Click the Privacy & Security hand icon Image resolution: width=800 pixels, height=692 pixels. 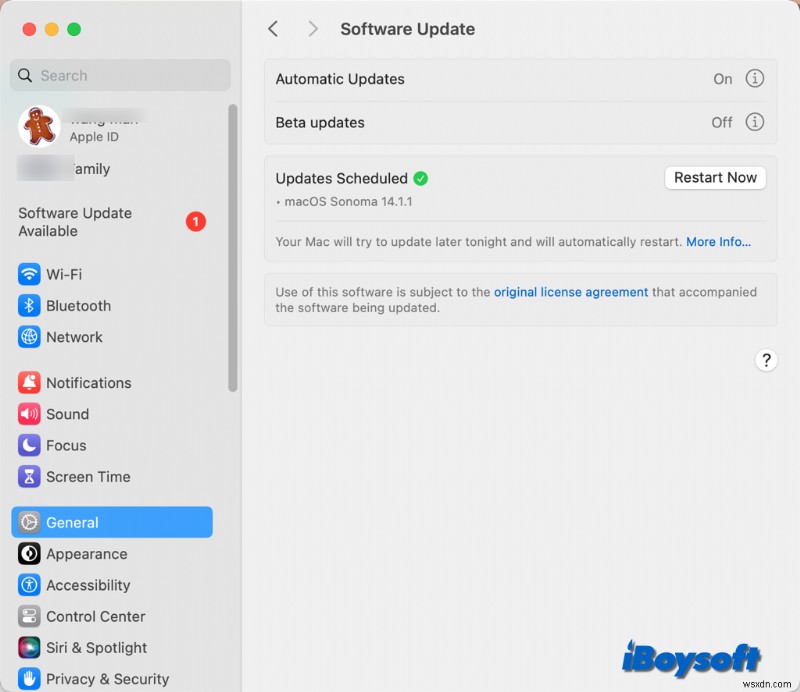click(29, 679)
